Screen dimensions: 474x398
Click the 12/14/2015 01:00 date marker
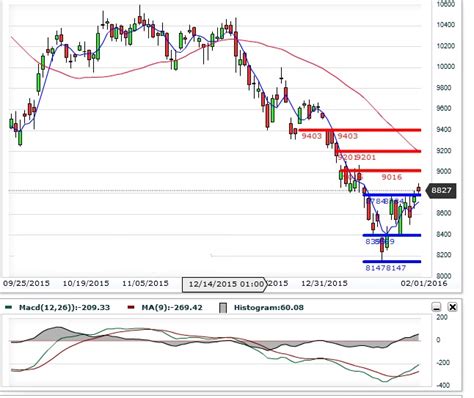click(x=224, y=284)
